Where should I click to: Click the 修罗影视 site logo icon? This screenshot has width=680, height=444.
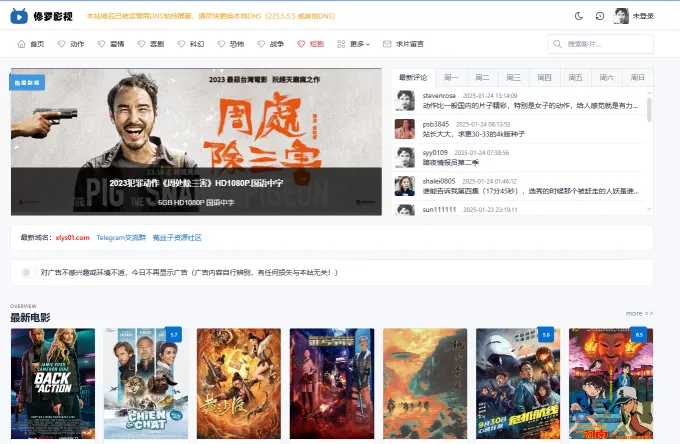click(x=19, y=16)
